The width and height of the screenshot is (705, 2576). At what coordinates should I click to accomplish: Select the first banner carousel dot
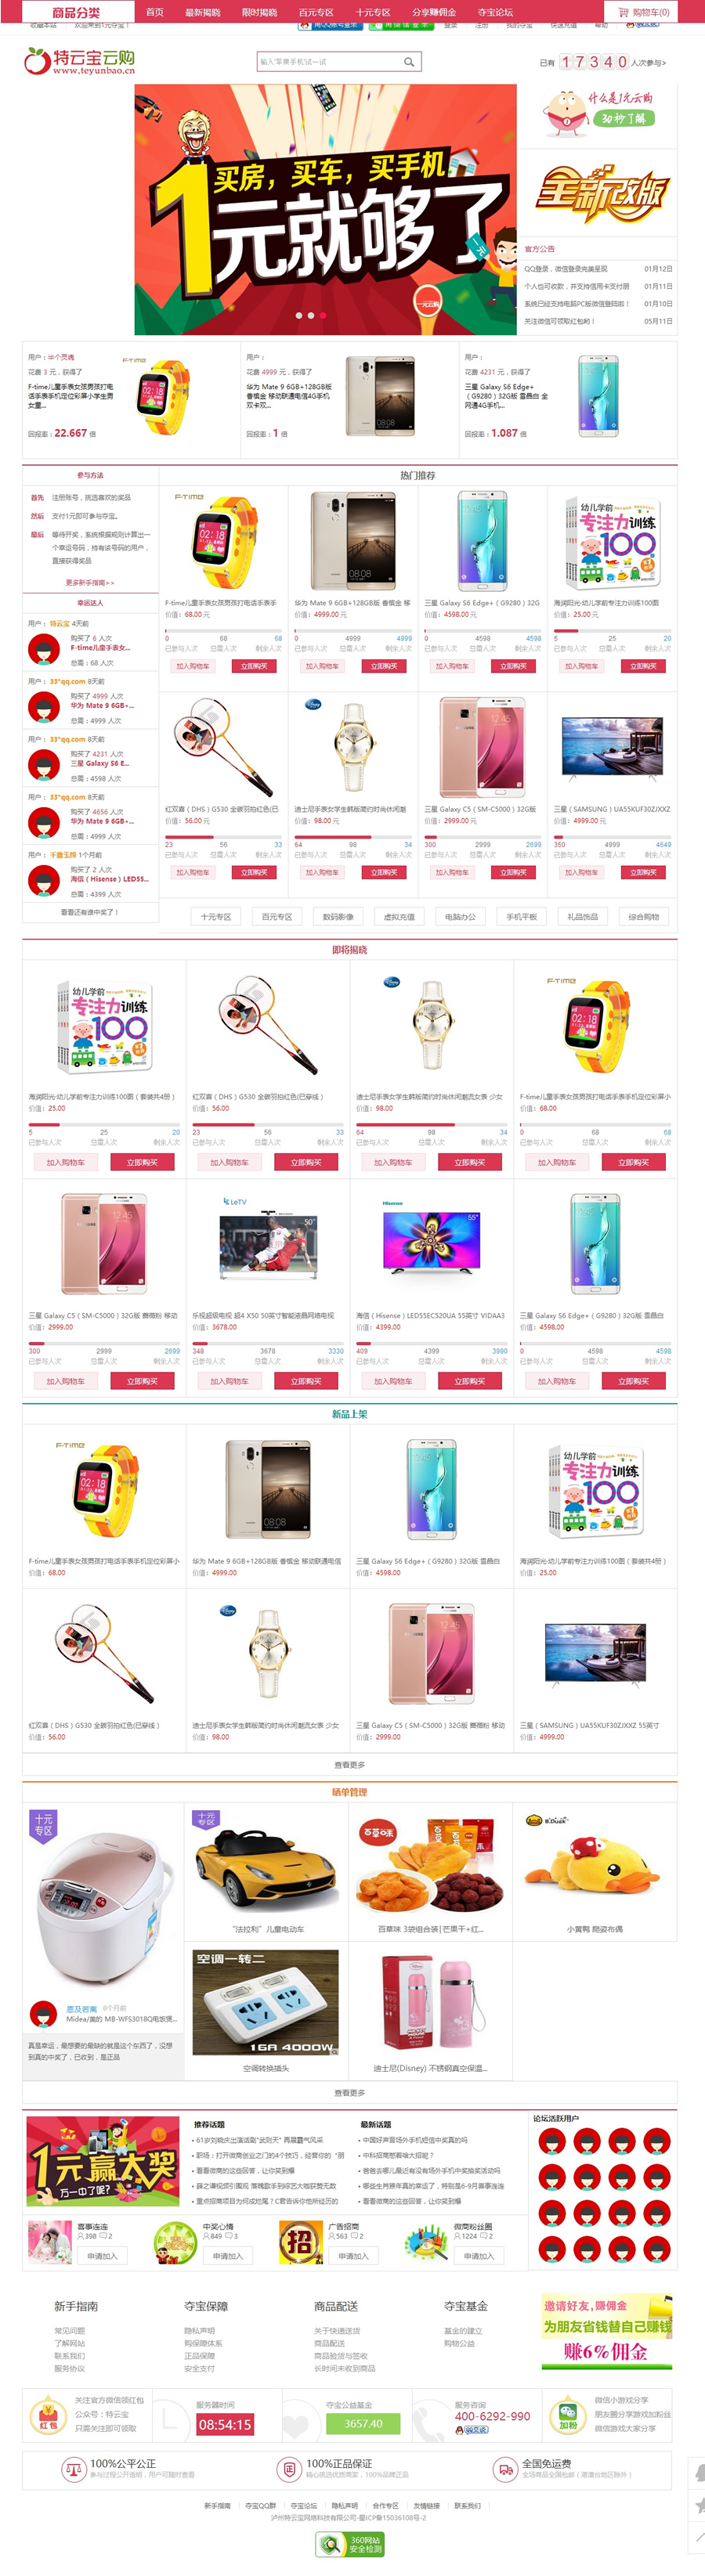(x=297, y=315)
